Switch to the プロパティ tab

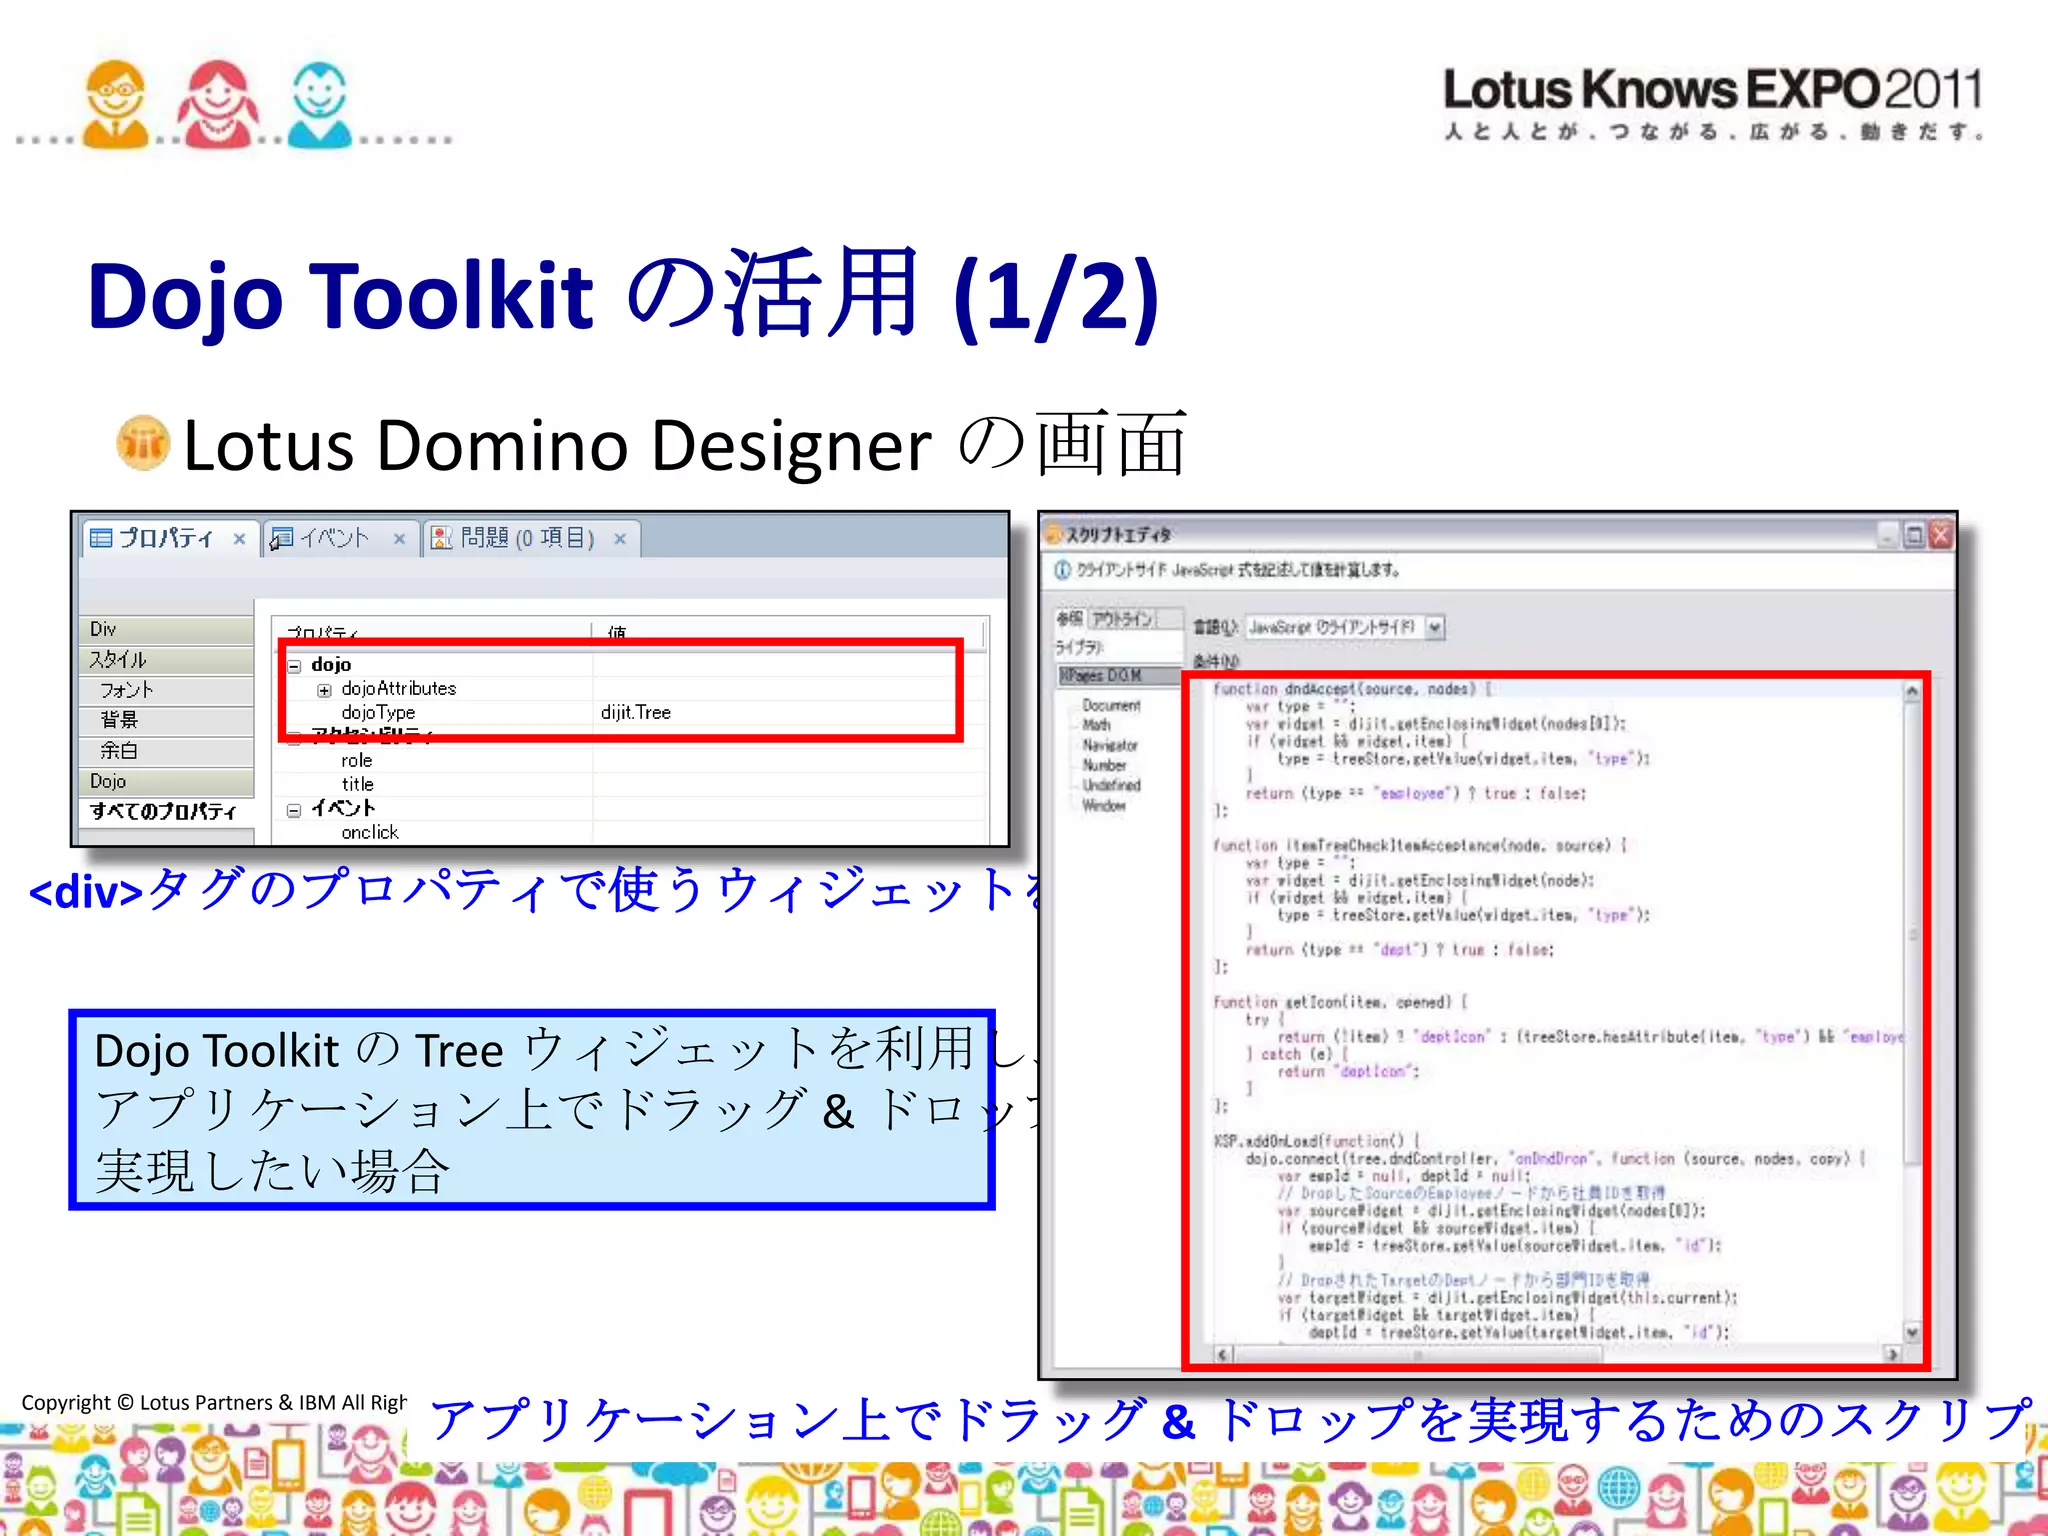click(x=170, y=538)
